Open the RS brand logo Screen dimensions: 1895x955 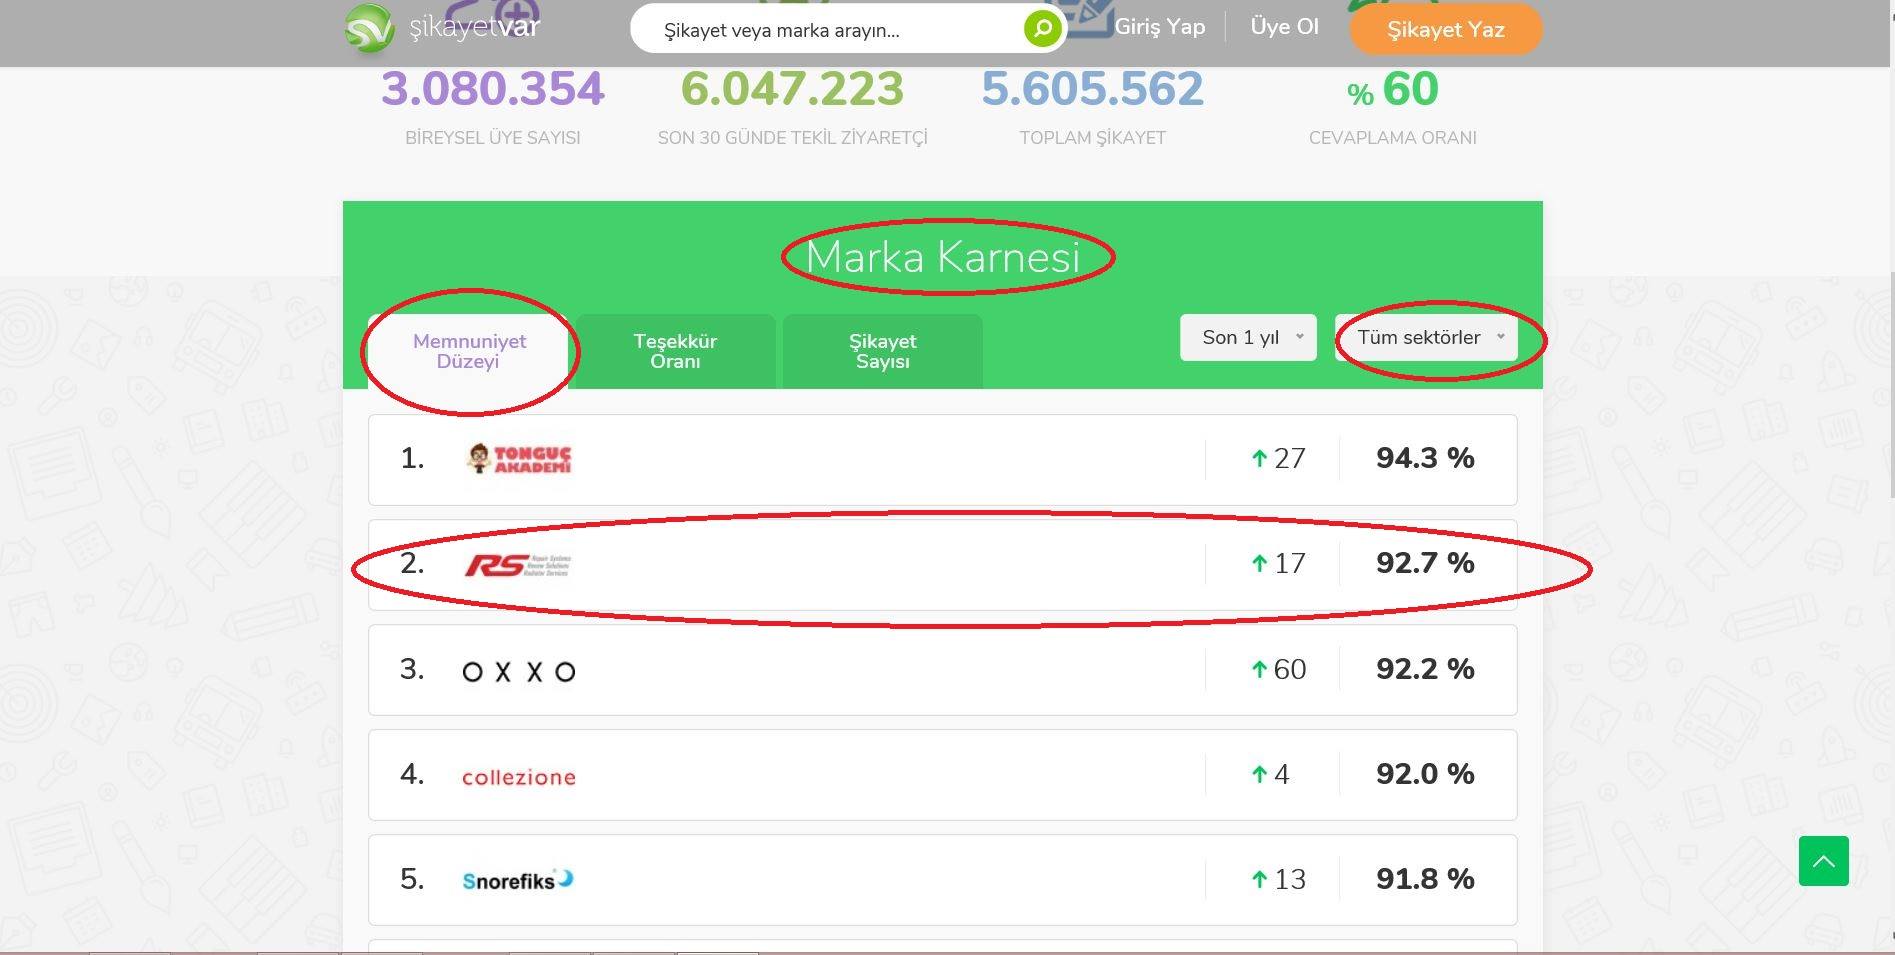click(517, 565)
